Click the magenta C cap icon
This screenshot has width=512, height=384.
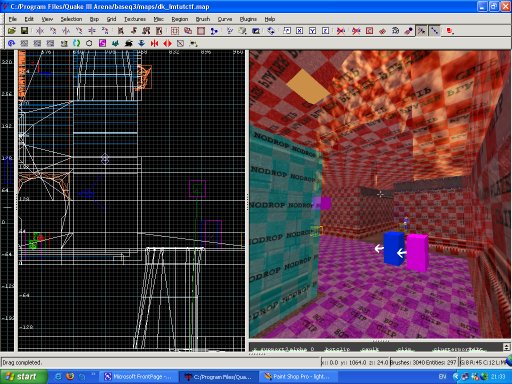point(102,43)
